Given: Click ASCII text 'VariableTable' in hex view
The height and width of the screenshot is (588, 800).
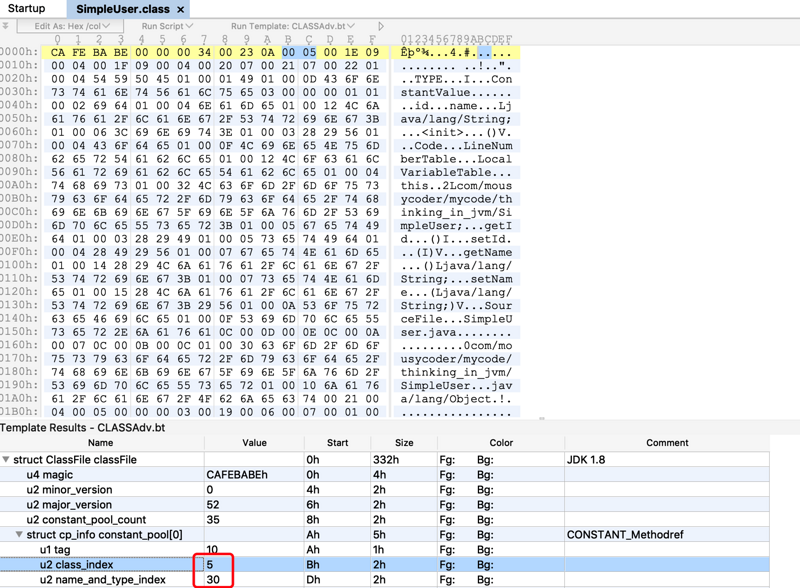Looking at the screenshot, I should point(446,173).
